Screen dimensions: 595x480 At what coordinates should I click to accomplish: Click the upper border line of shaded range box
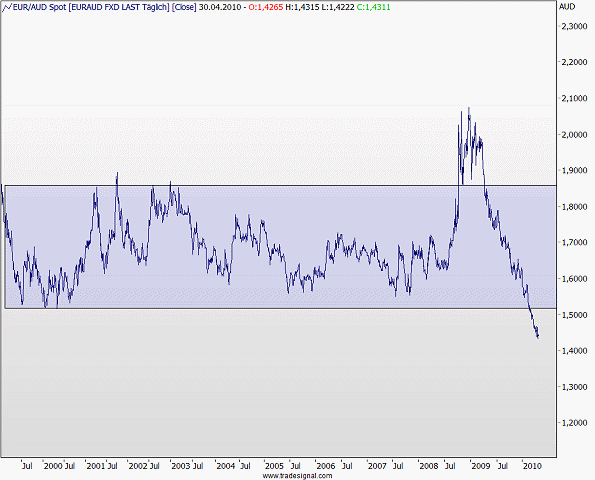[280, 186]
